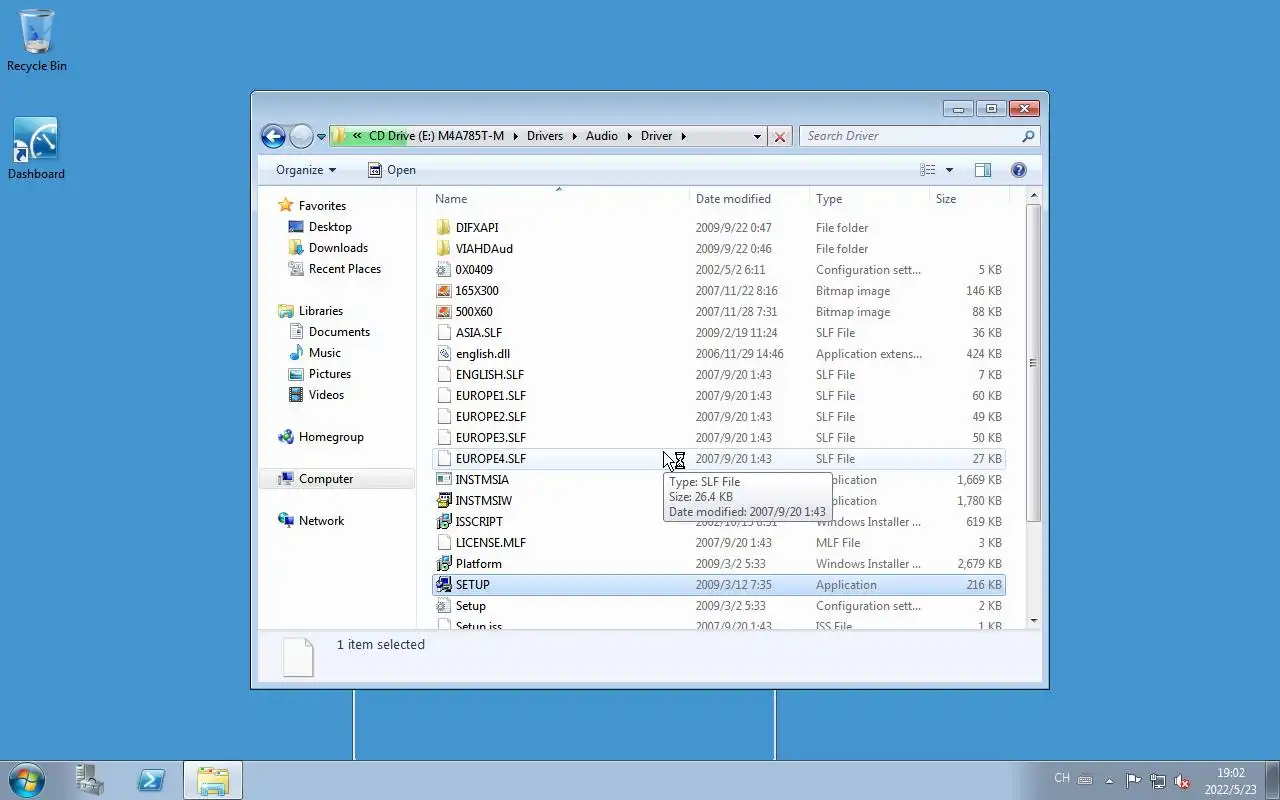
Task: Select the Setup configuration settings icon
Action: 444,606
